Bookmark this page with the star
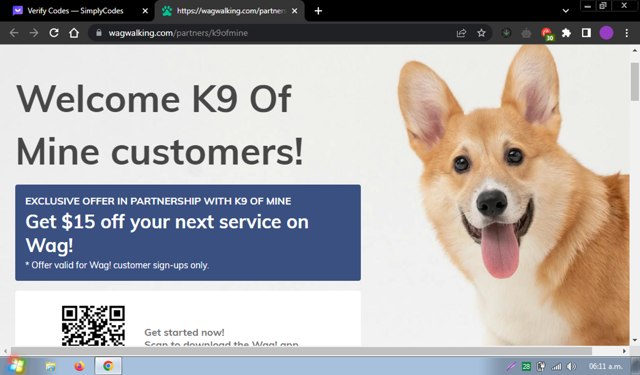The height and width of the screenshot is (375, 640). click(x=482, y=33)
